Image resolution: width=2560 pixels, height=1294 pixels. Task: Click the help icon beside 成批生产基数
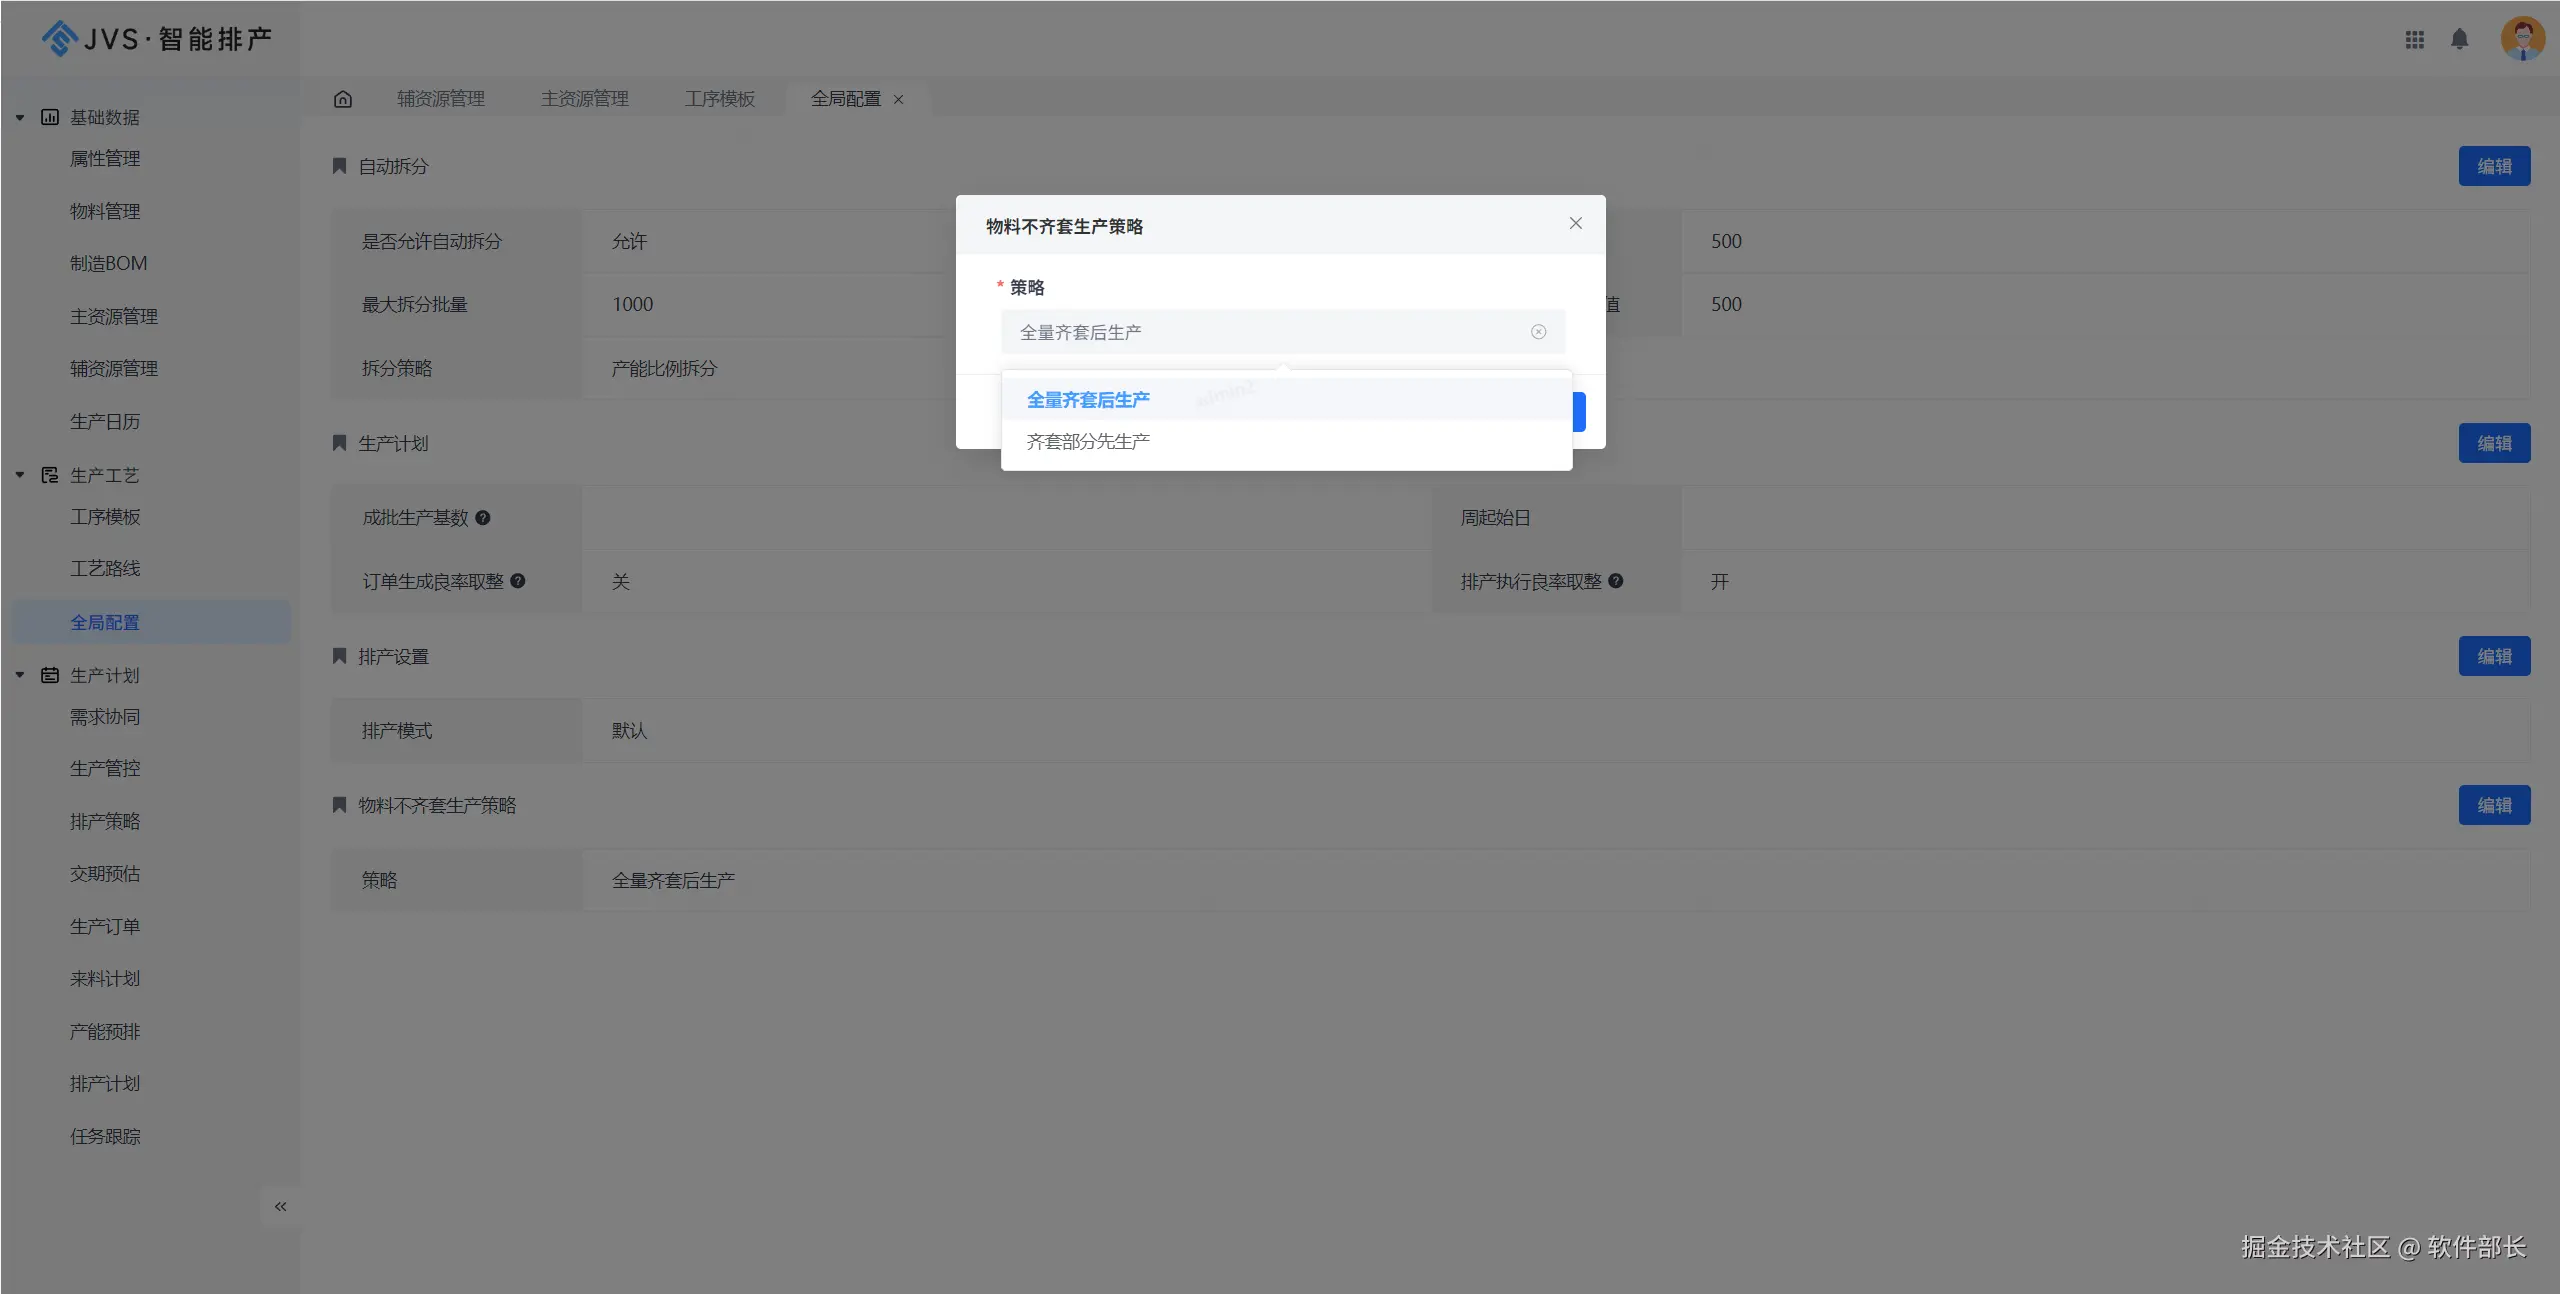[x=483, y=518]
